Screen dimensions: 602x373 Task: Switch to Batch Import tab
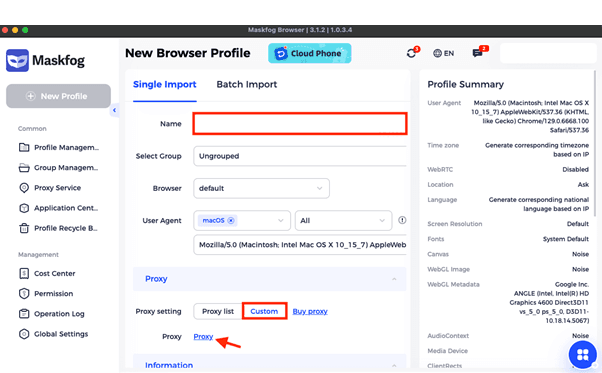[x=246, y=84]
